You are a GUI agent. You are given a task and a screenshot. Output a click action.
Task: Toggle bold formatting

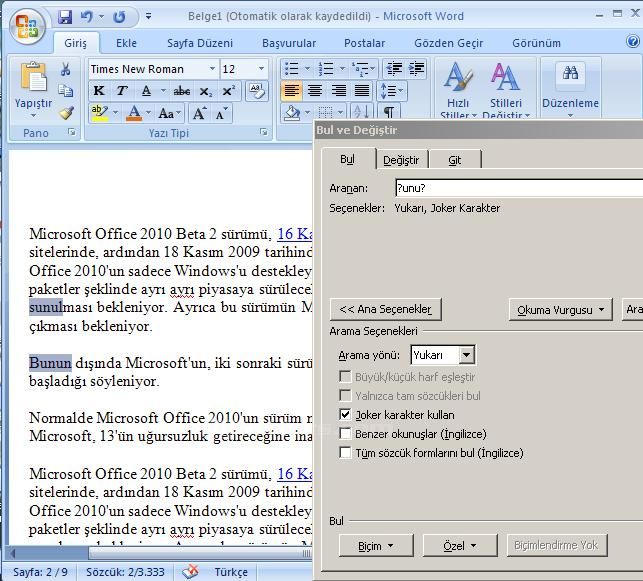pos(99,91)
